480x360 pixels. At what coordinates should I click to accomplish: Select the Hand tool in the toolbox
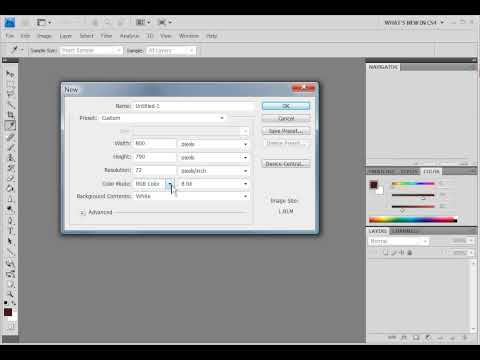(10, 284)
